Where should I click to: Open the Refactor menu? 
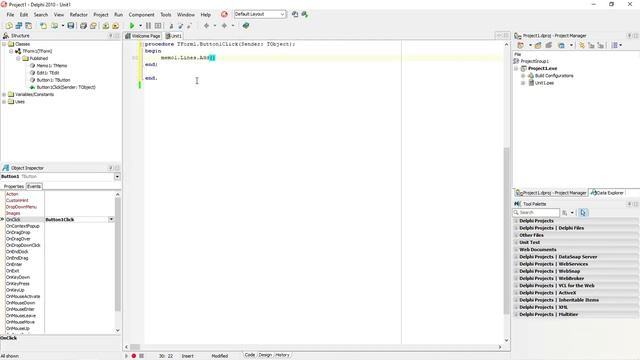point(78,15)
